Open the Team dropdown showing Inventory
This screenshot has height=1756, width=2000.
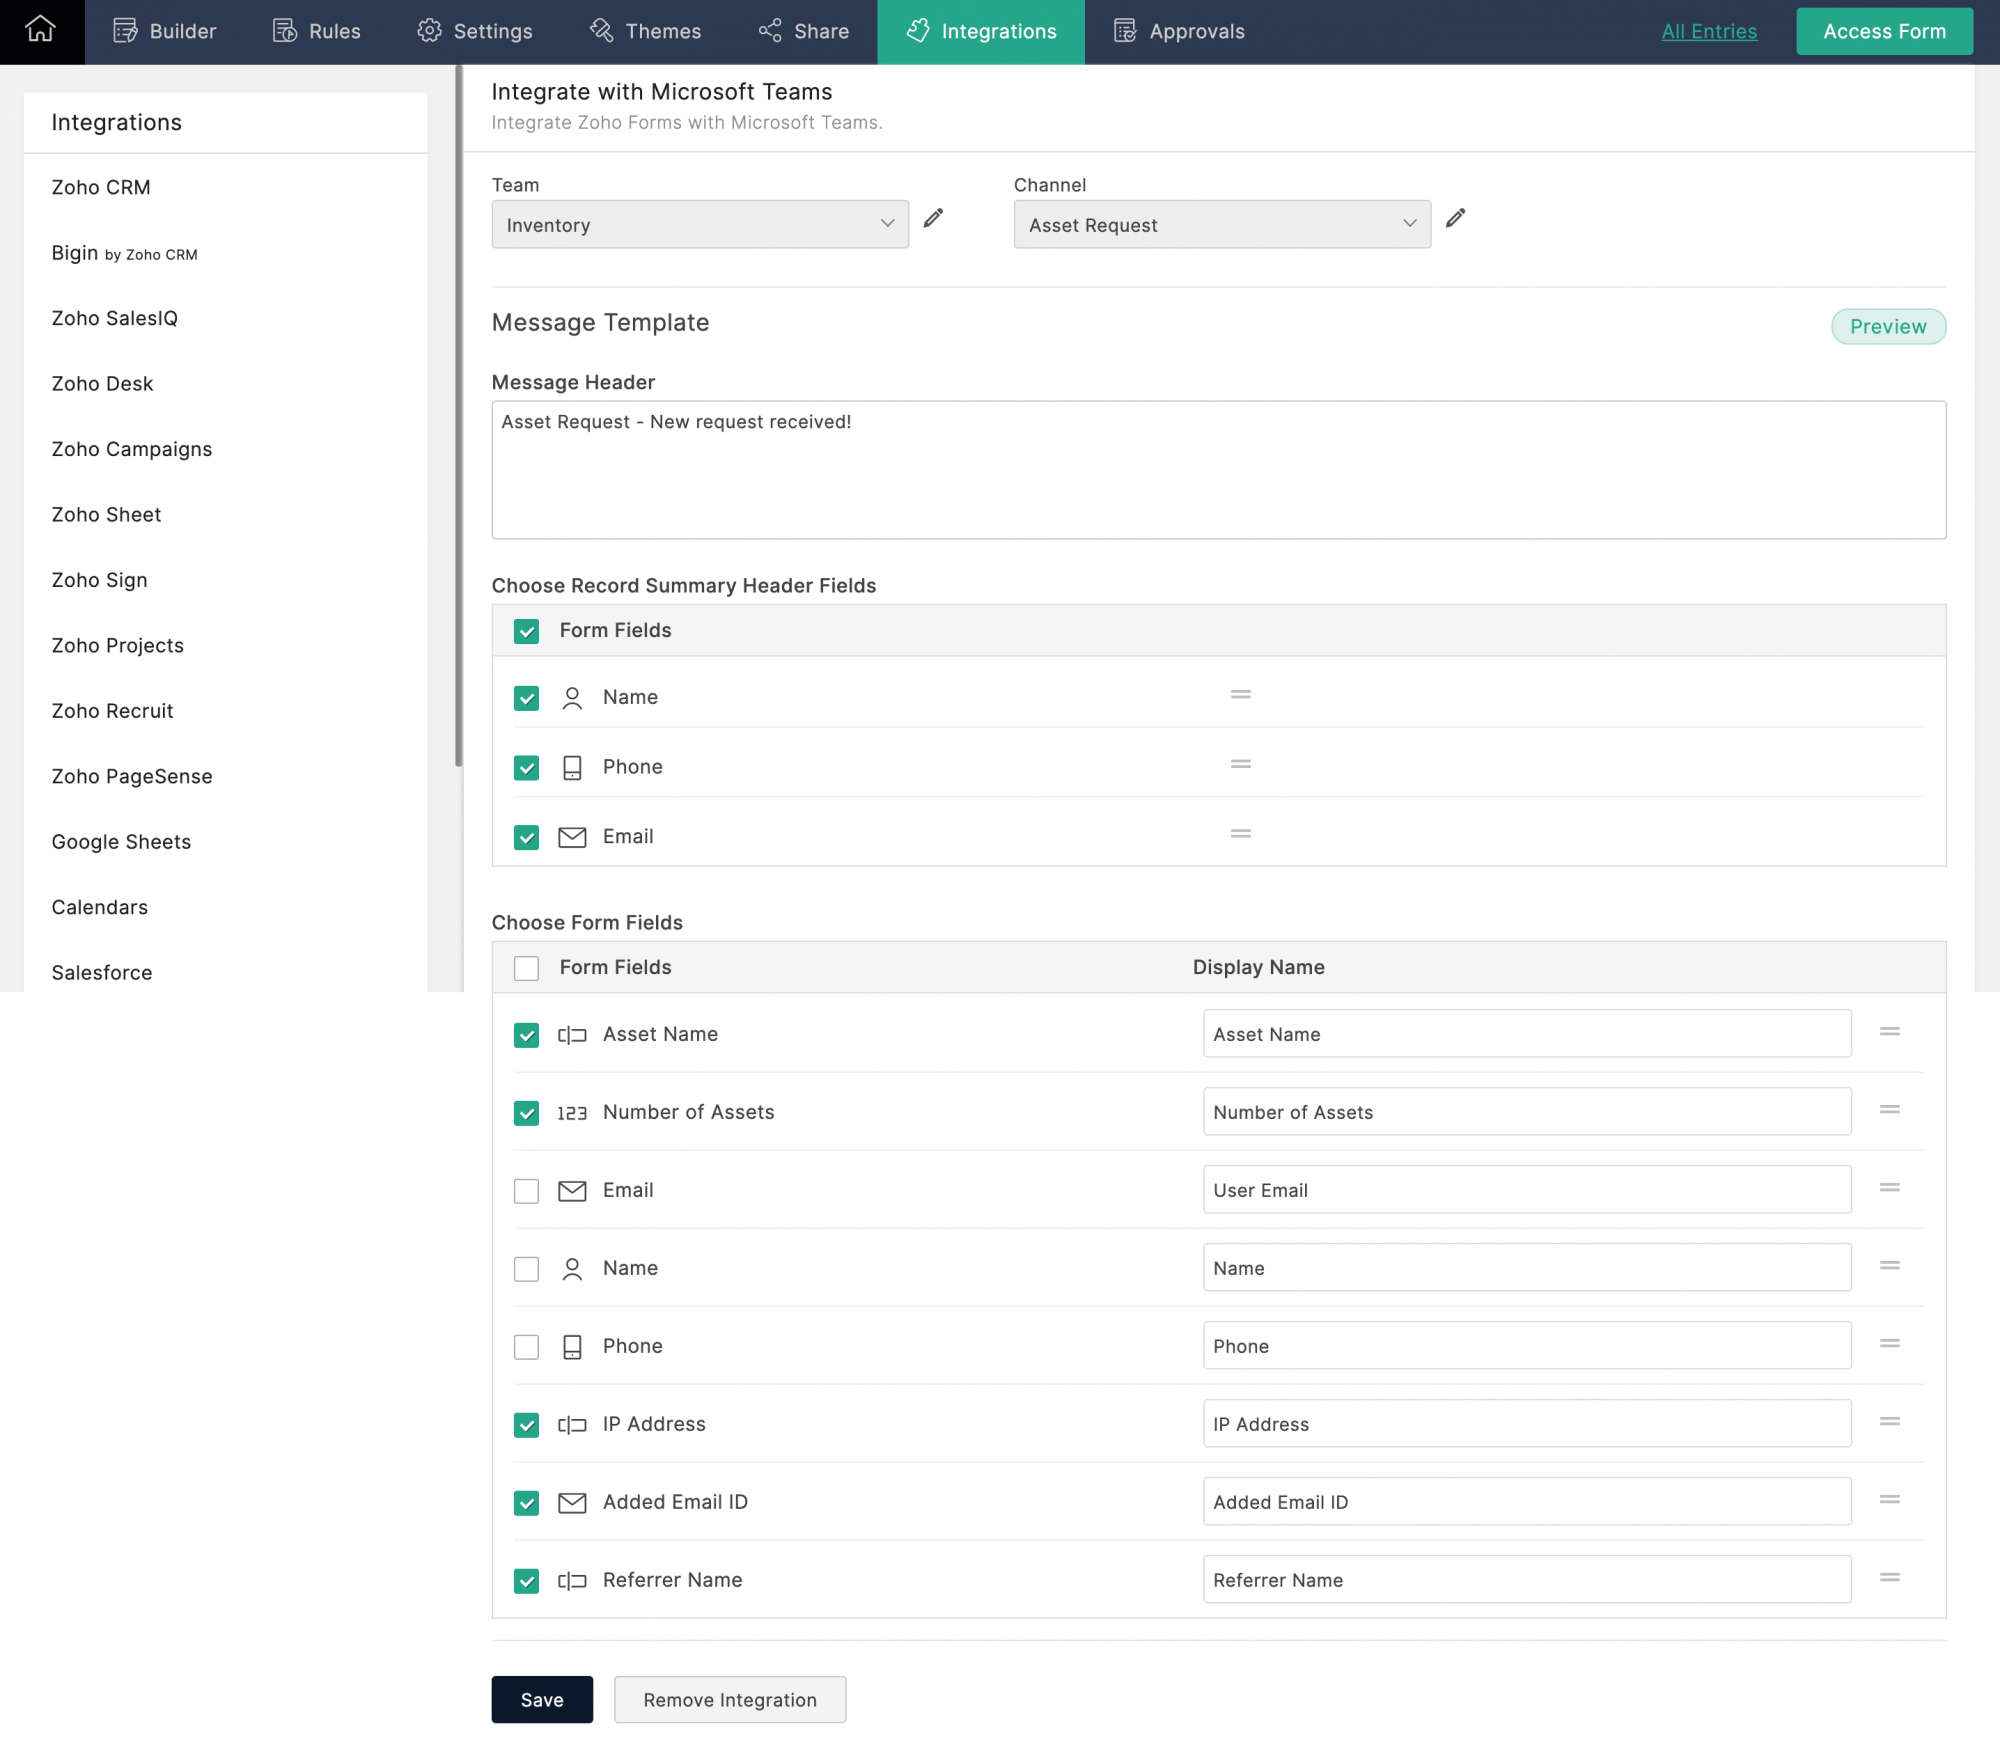[x=700, y=224]
